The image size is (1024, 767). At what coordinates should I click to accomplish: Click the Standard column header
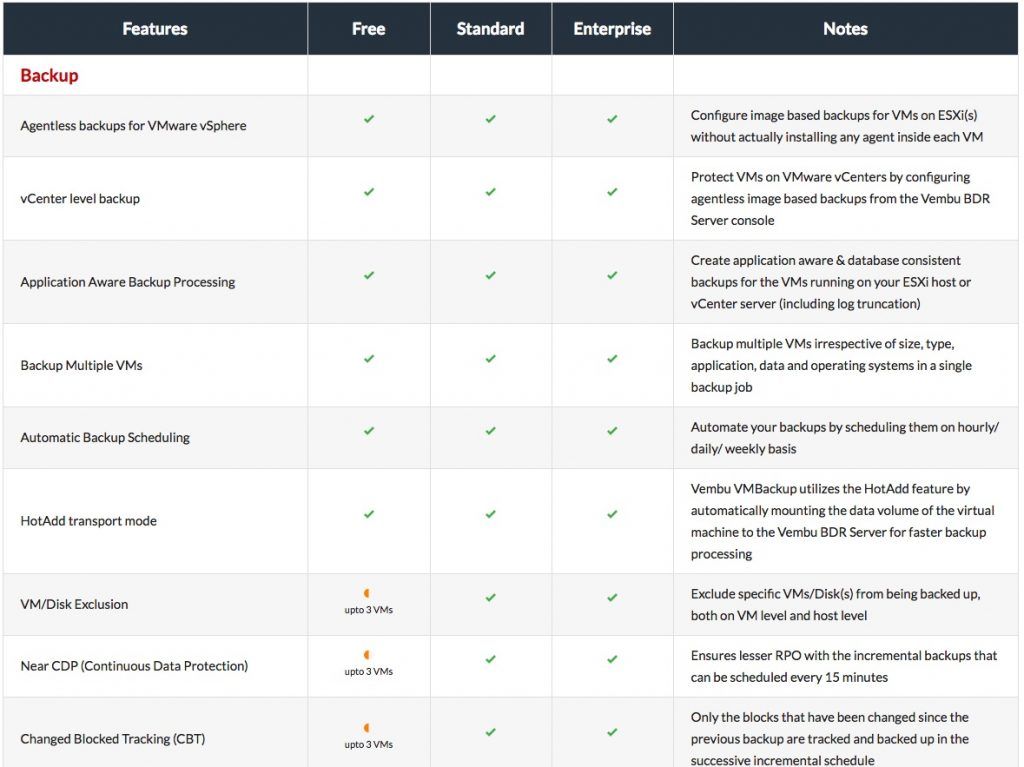[490, 29]
